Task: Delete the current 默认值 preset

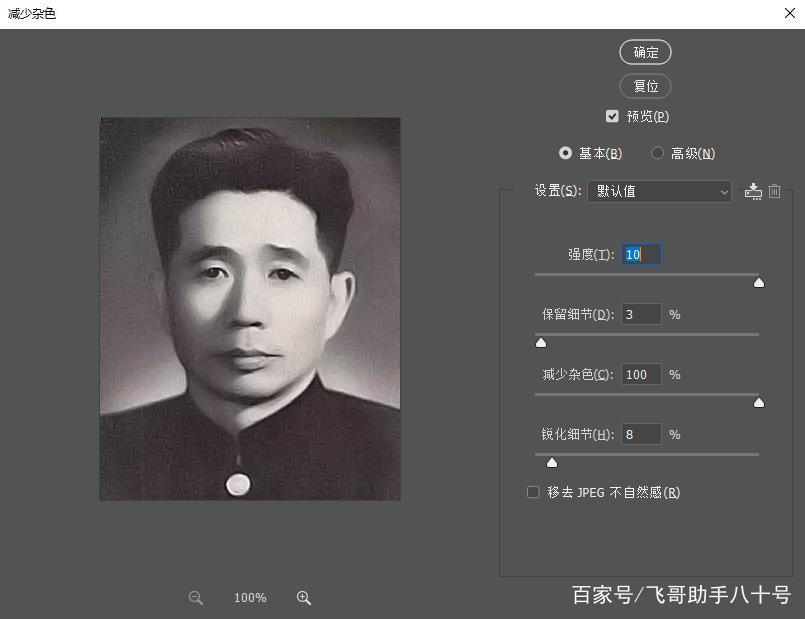Action: (x=774, y=191)
